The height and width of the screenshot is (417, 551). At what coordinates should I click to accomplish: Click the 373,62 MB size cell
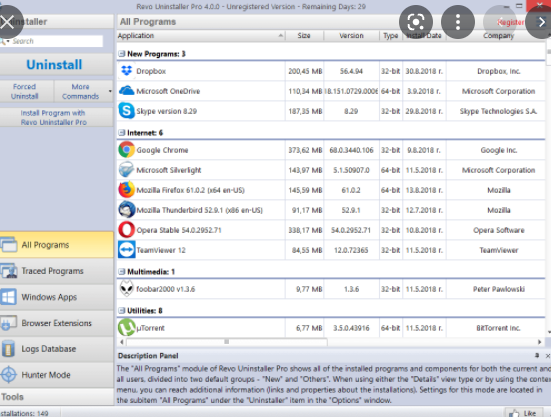[305, 150]
